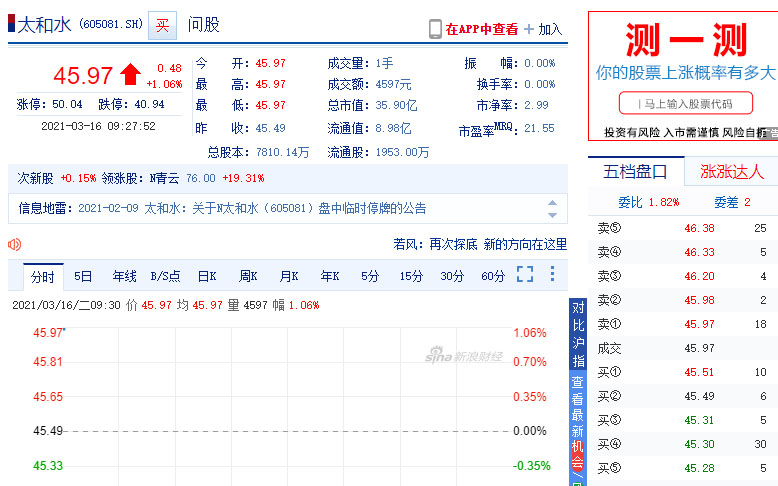Click the fullscreen chart icon

coord(525,274)
